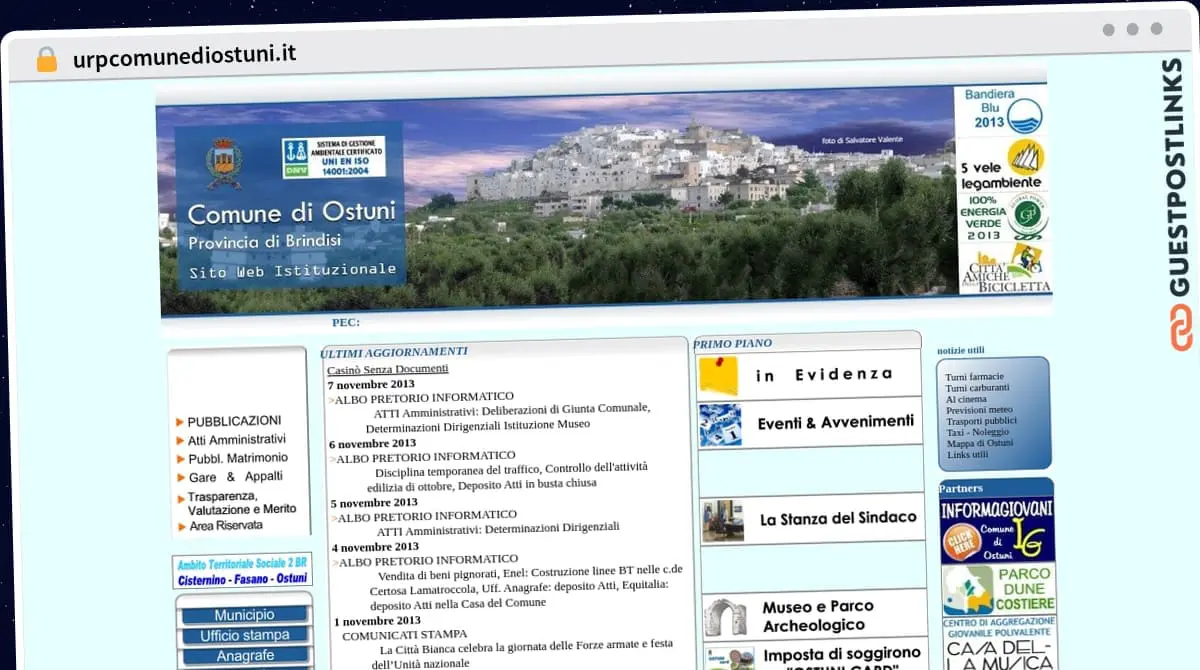
Task: Open the Ufficio stampa menu item
Action: click(x=244, y=635)
